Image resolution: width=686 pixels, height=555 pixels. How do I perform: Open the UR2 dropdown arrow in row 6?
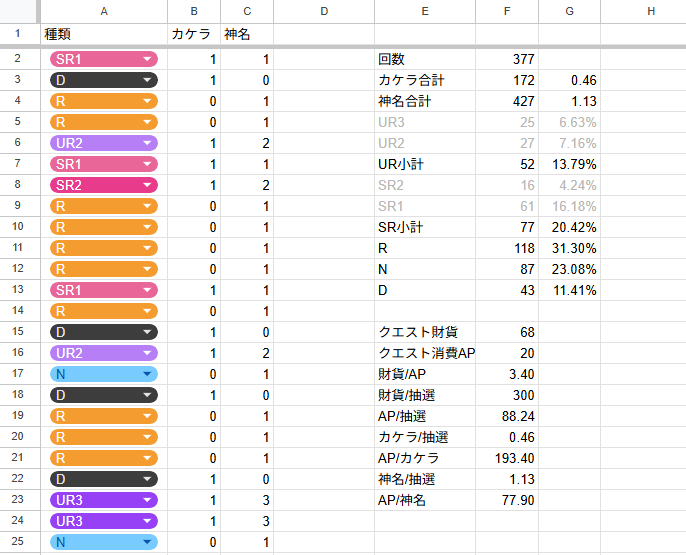(148, 143)
